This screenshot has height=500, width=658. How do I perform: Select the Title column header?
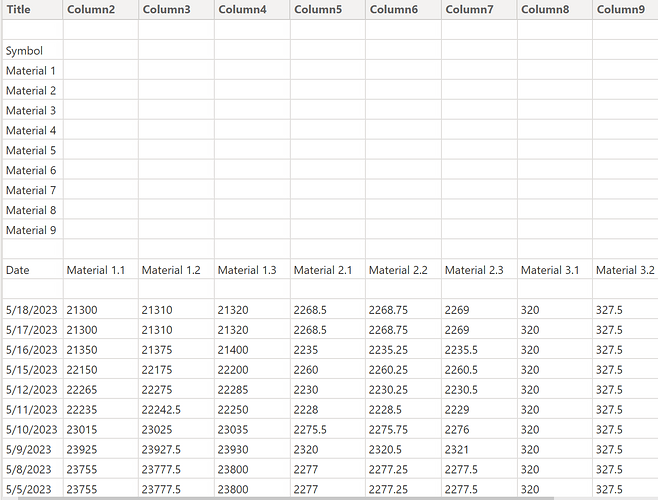tap(32, 9)
